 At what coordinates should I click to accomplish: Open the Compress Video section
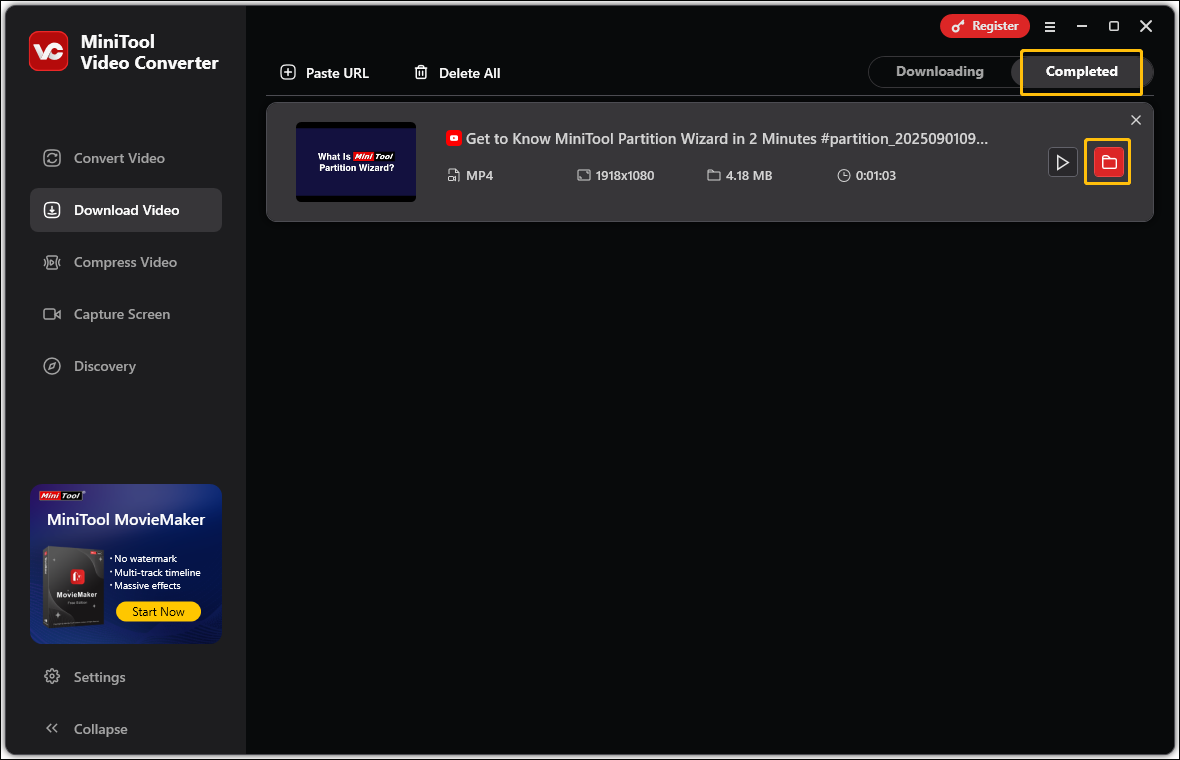tap(126, 262)
